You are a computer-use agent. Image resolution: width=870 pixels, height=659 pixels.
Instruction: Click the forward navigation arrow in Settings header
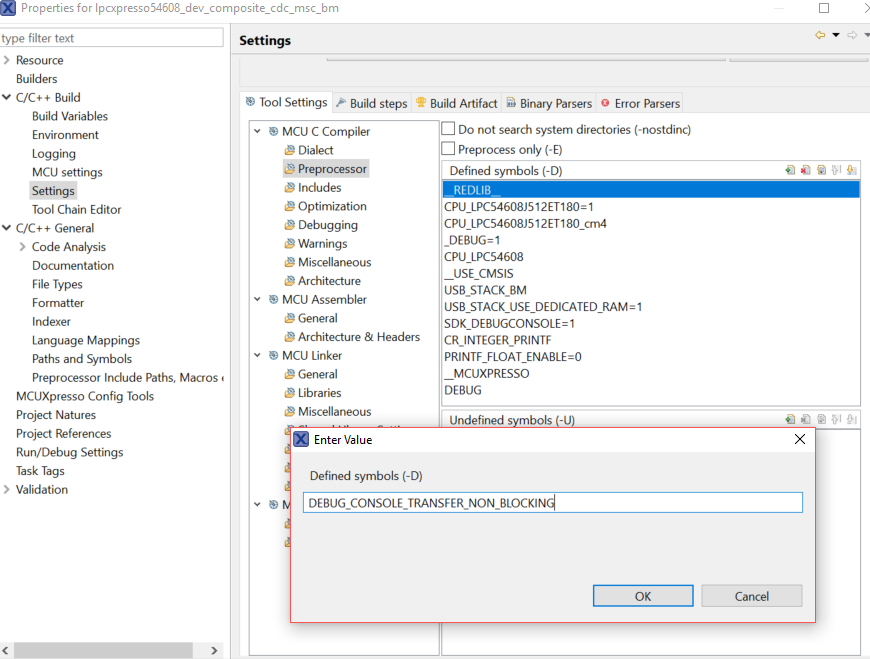tap(852, 35)
